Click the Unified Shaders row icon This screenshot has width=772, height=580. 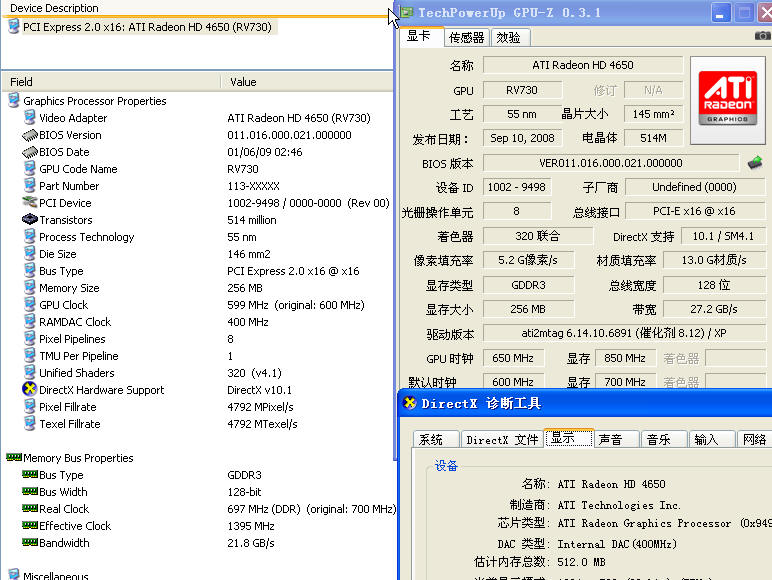30,373
